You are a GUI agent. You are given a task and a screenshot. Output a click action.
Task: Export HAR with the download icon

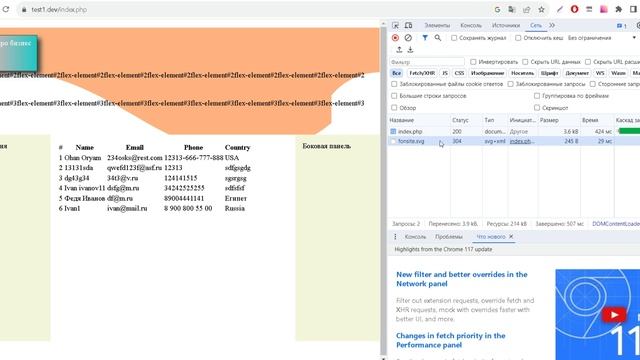[x=410, y=49]
